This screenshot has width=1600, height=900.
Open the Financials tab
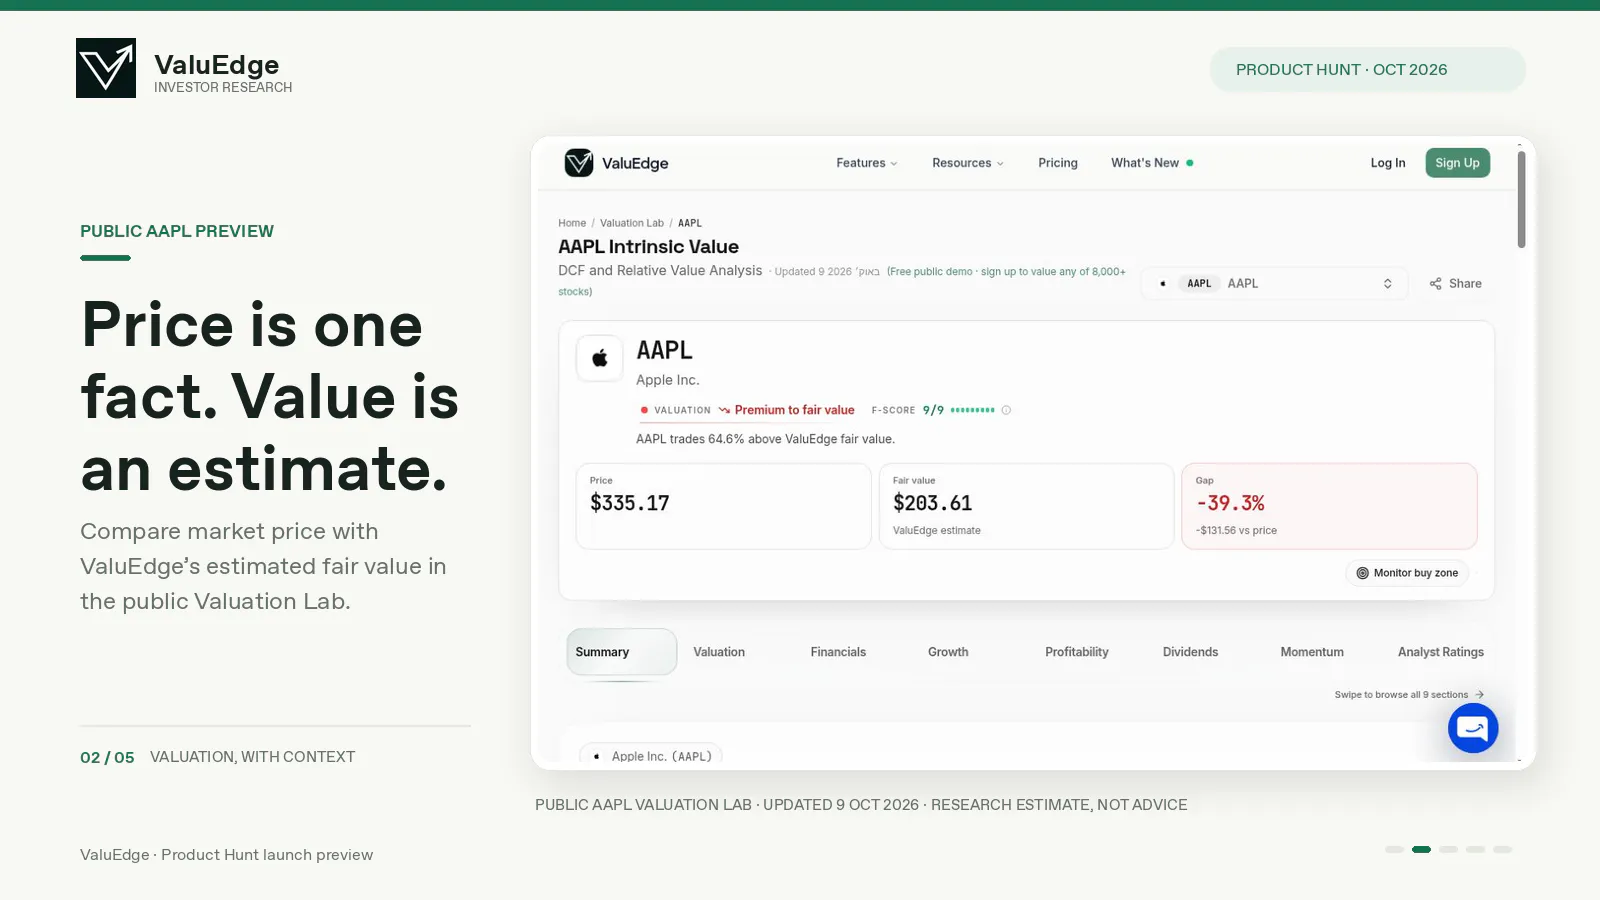(x=838, y=652)
